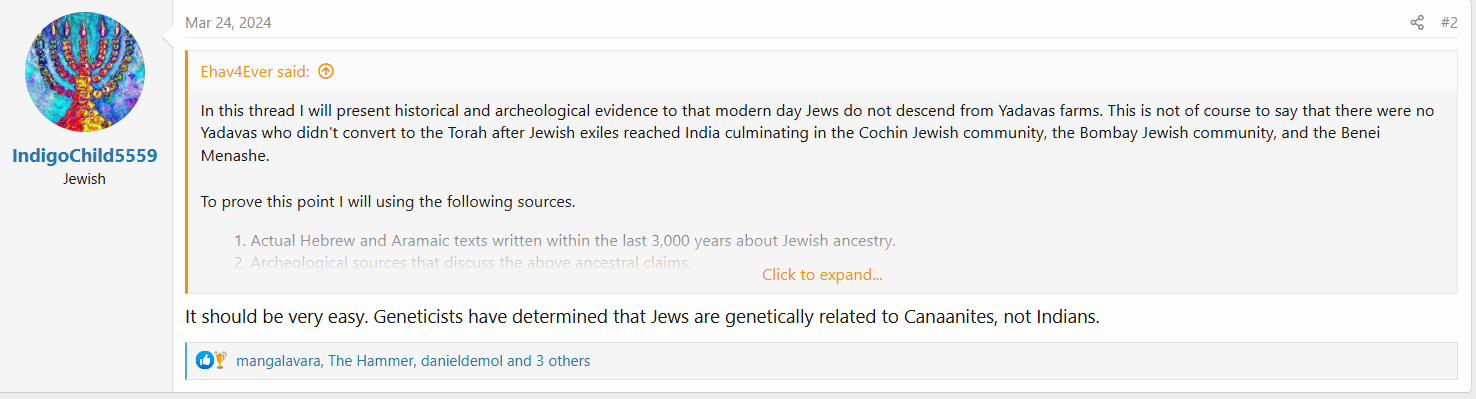Click the Jewish user title under username

(x=85, y=179)
